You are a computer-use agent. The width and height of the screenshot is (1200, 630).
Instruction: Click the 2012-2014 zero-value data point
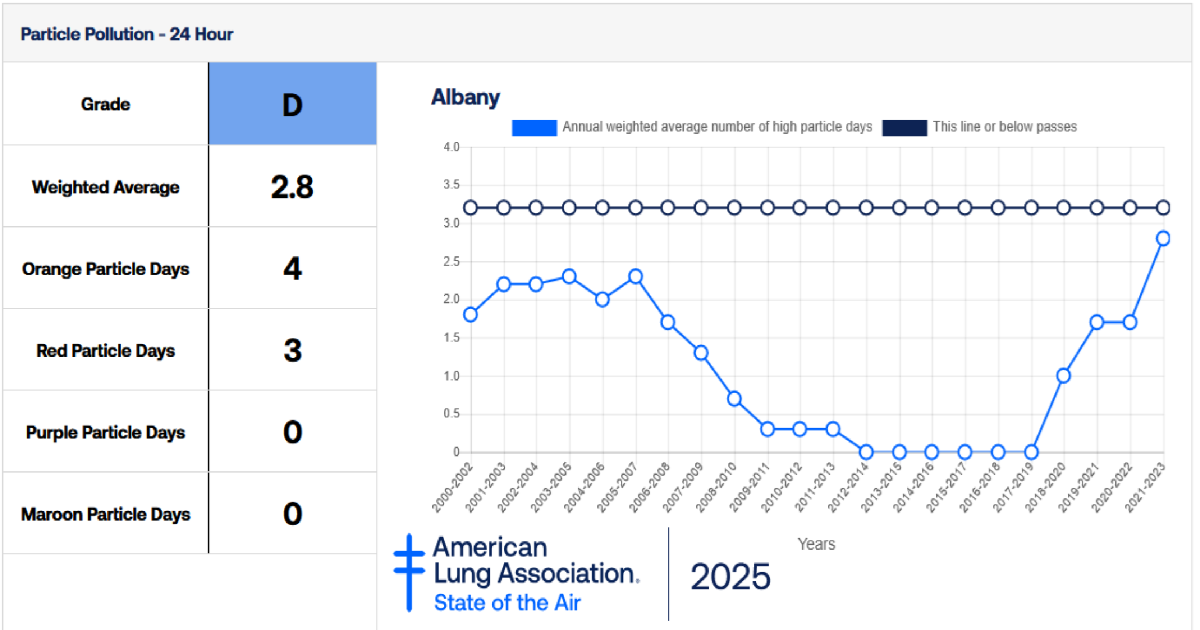click(x=866, y=452)
